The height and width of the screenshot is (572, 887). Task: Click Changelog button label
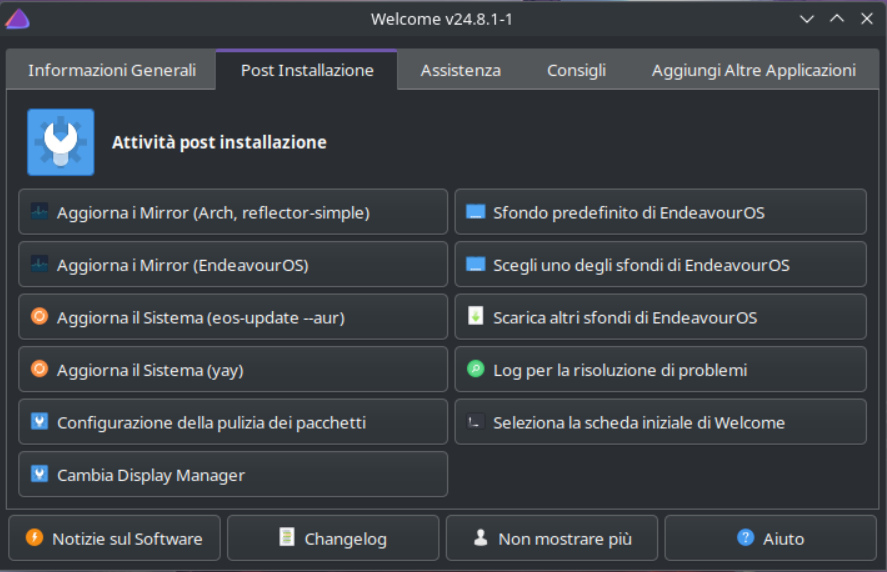(x=346, y=539)
